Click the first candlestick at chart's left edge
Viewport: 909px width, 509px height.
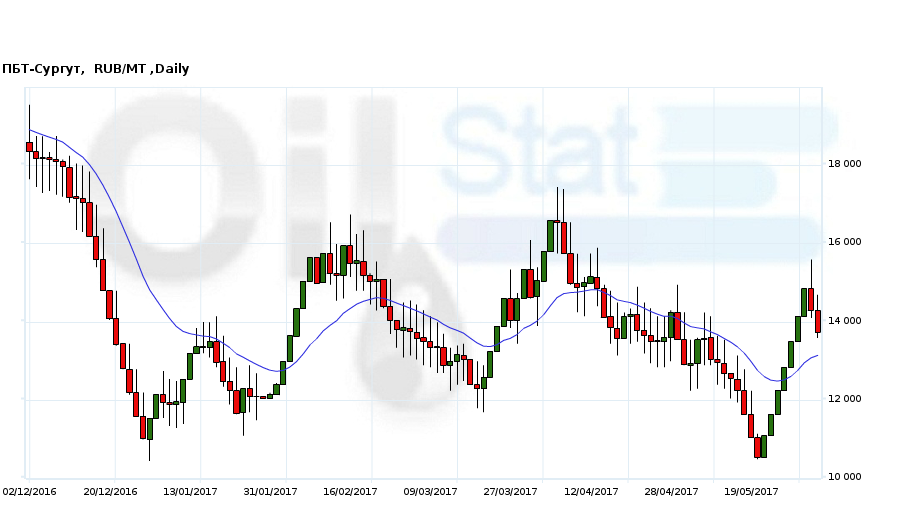29,147
